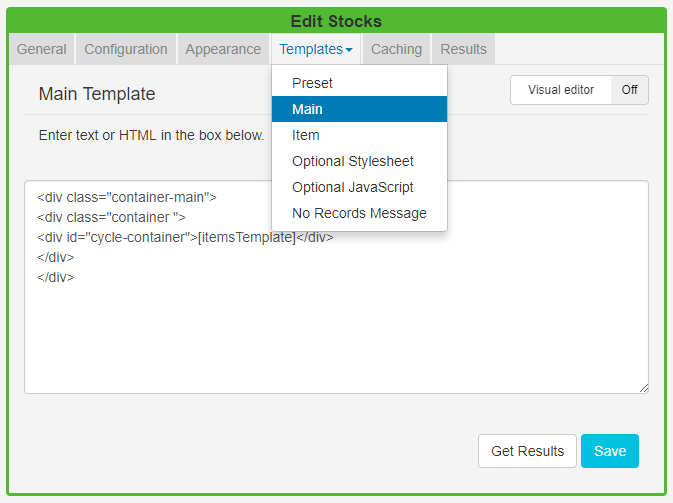Click the Edit Stocks title bar

tap(336, 21)
